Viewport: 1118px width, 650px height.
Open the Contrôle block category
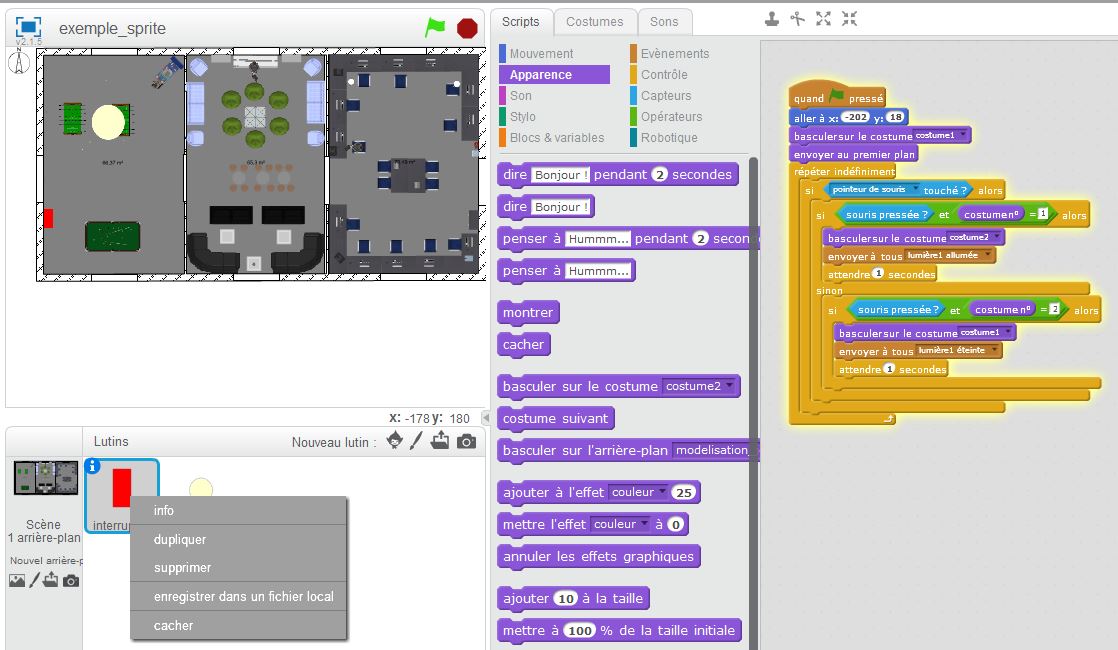(x=664, y=74)
